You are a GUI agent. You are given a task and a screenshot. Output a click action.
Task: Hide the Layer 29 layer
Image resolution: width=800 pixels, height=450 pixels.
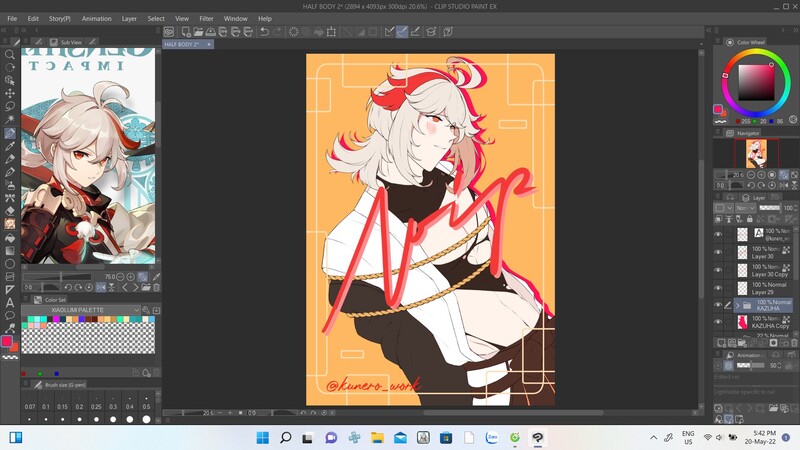[x=718, y=288]
